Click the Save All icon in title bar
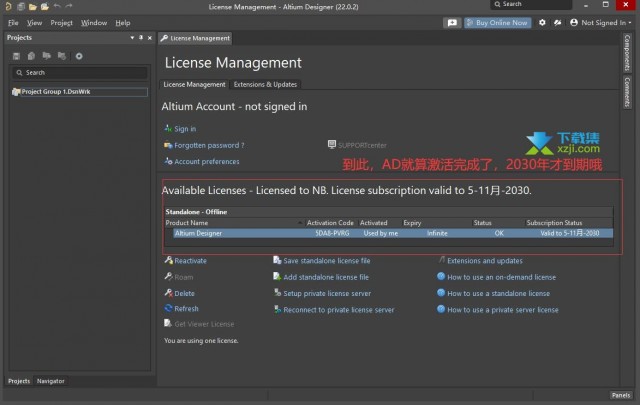640x405 pixels. 21,7
